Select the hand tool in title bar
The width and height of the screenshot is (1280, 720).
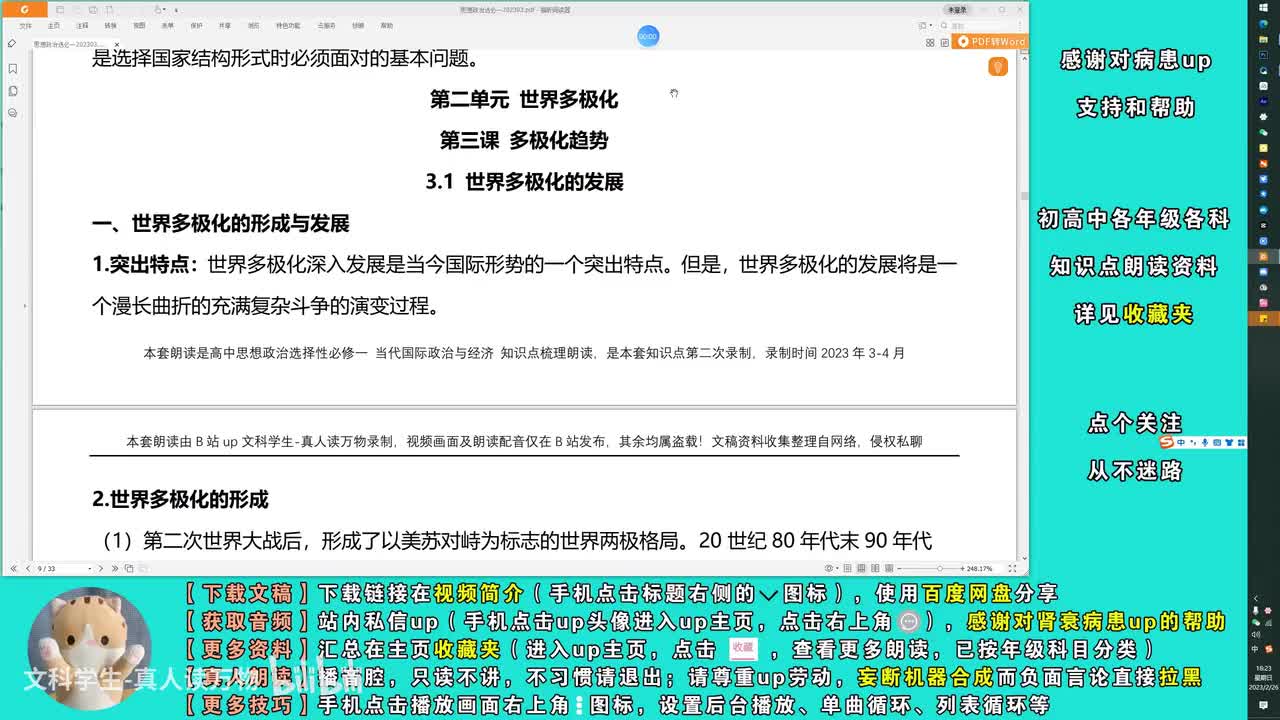157,9
